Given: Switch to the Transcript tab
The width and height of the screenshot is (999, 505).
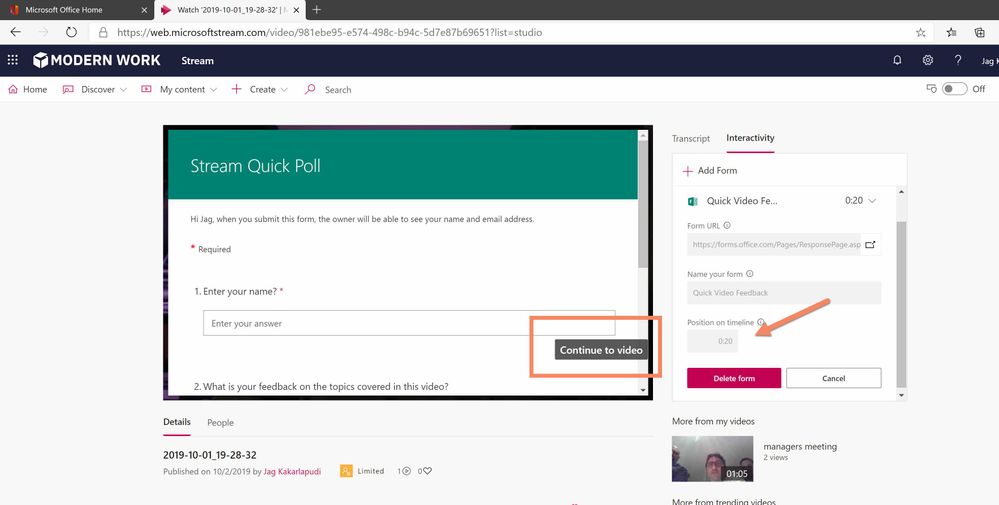Looking at the screenshot, I should tap(691, 138).
